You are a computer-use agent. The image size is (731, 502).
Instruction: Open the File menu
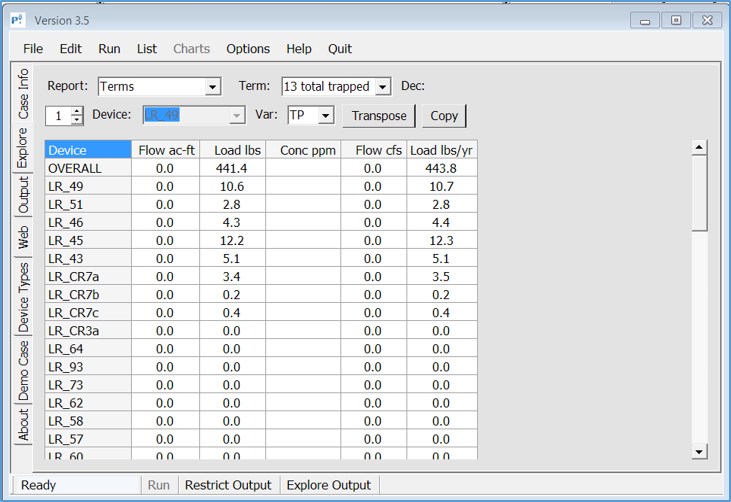(x=33, y=48)
